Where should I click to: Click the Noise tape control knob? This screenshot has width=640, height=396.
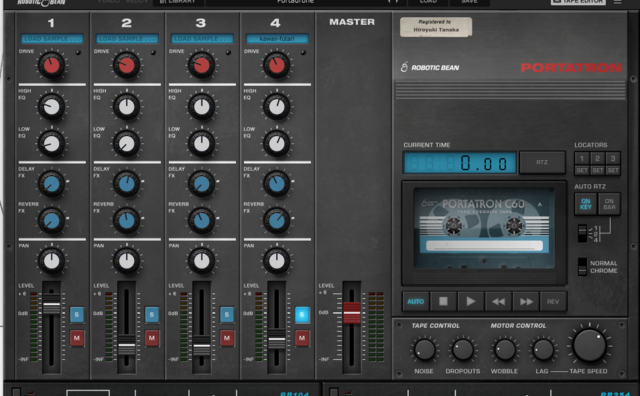click(x=424, y=350)
